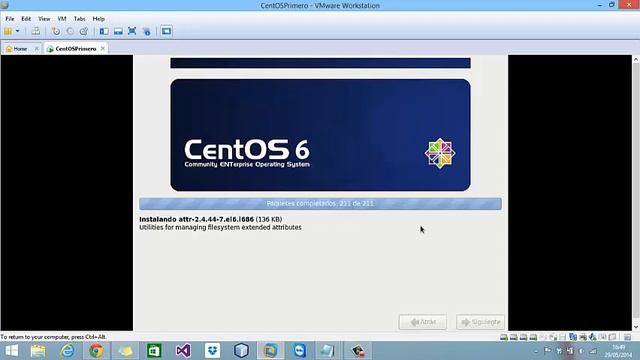Open the sticky notes taskbar icon
Viewport: 640px width, 360px height.
tap(125, 351)
